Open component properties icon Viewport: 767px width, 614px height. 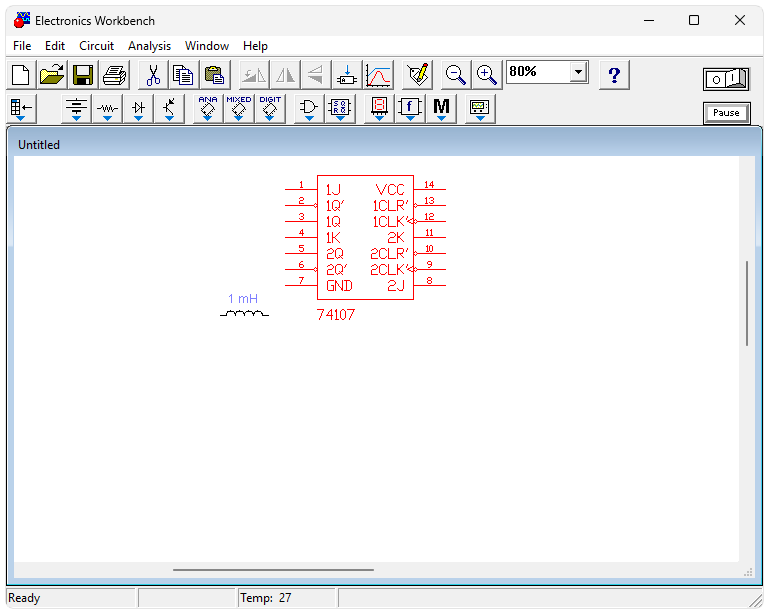tap(417, 75)
